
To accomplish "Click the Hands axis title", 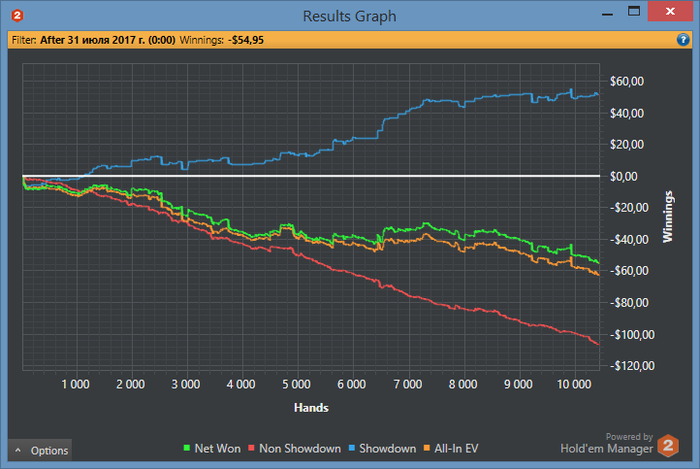I will pos(311,408).
